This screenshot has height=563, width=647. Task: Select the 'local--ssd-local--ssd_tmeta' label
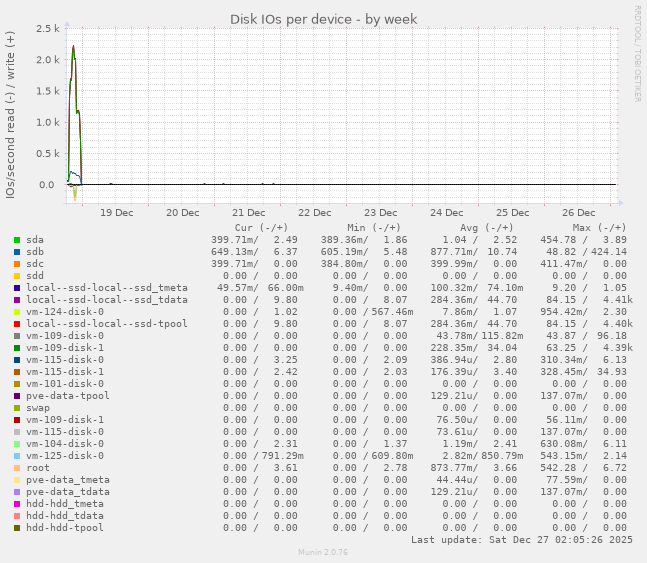tap(107, 288)
